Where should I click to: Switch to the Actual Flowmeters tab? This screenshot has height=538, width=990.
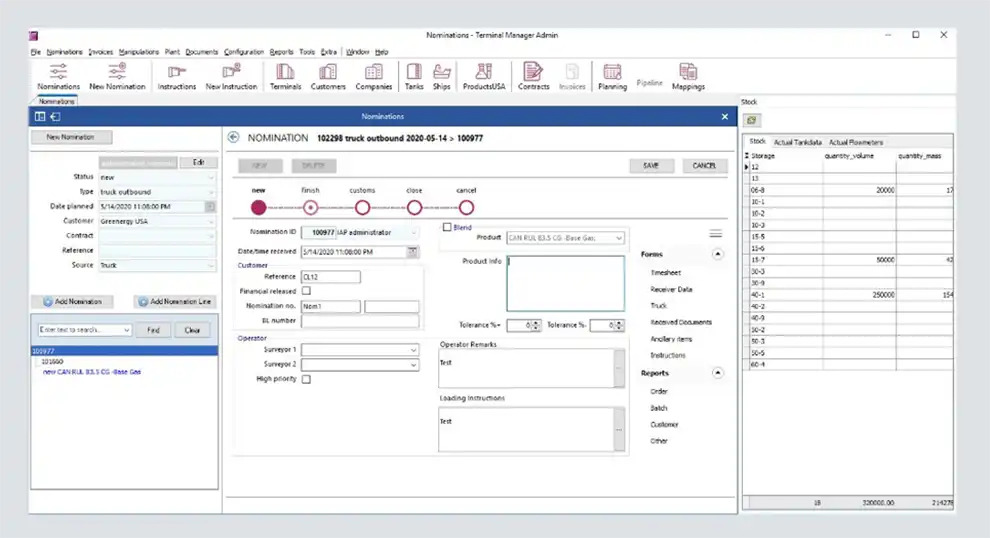point(856,142)
